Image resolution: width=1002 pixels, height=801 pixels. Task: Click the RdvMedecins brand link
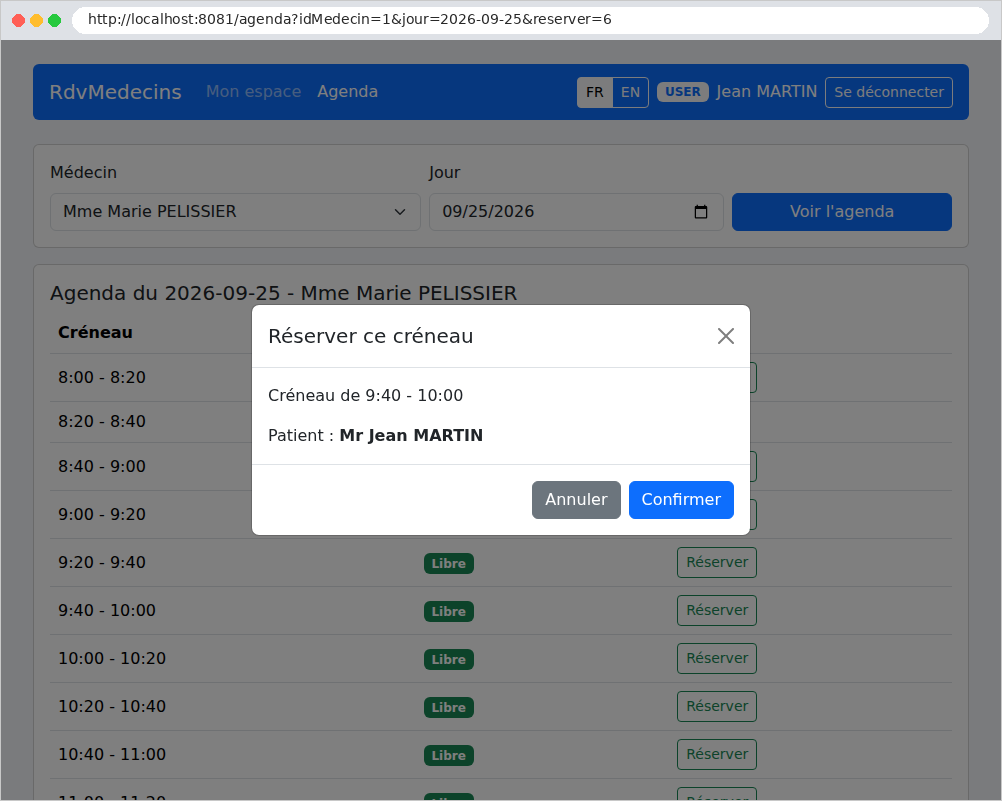click(116, 91)
